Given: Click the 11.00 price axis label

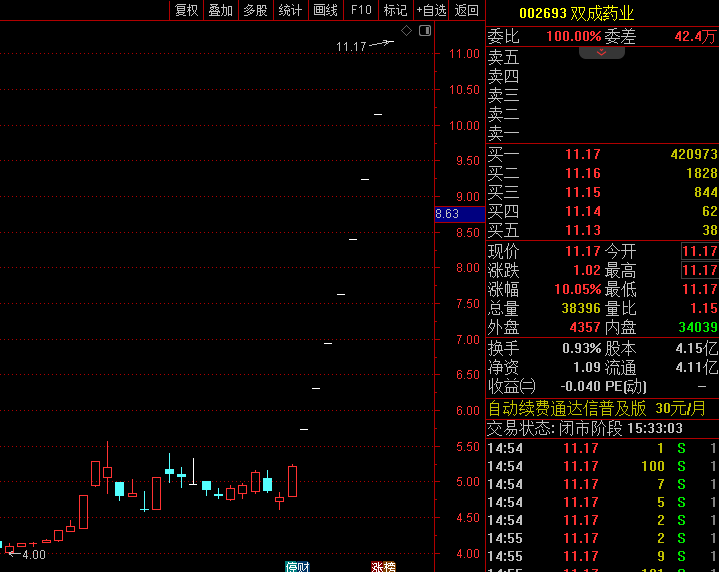Looking at the screenshot, I should tap(464, 54).
